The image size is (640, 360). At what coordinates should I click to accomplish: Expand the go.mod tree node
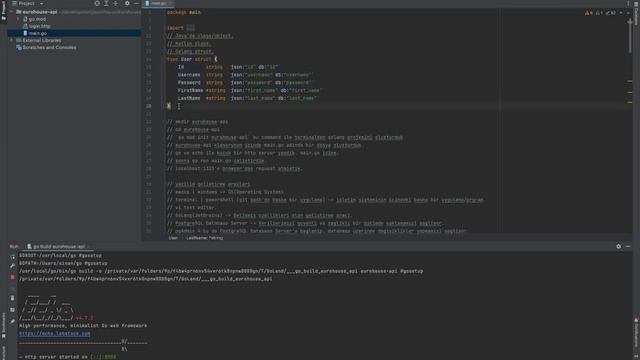[18, 19]
